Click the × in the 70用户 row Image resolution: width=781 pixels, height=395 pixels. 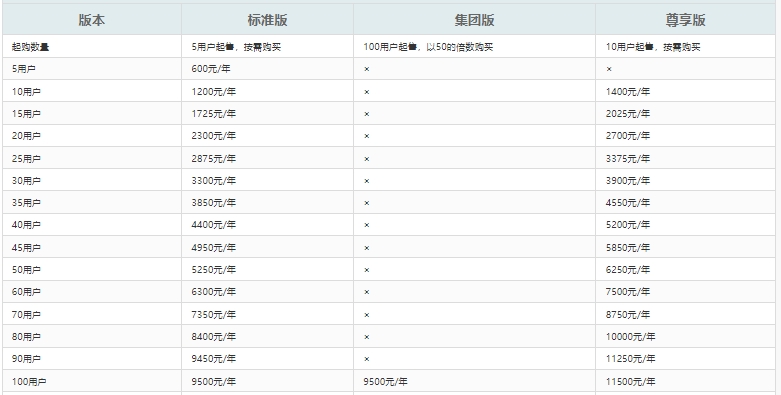(x=367, y=315)
